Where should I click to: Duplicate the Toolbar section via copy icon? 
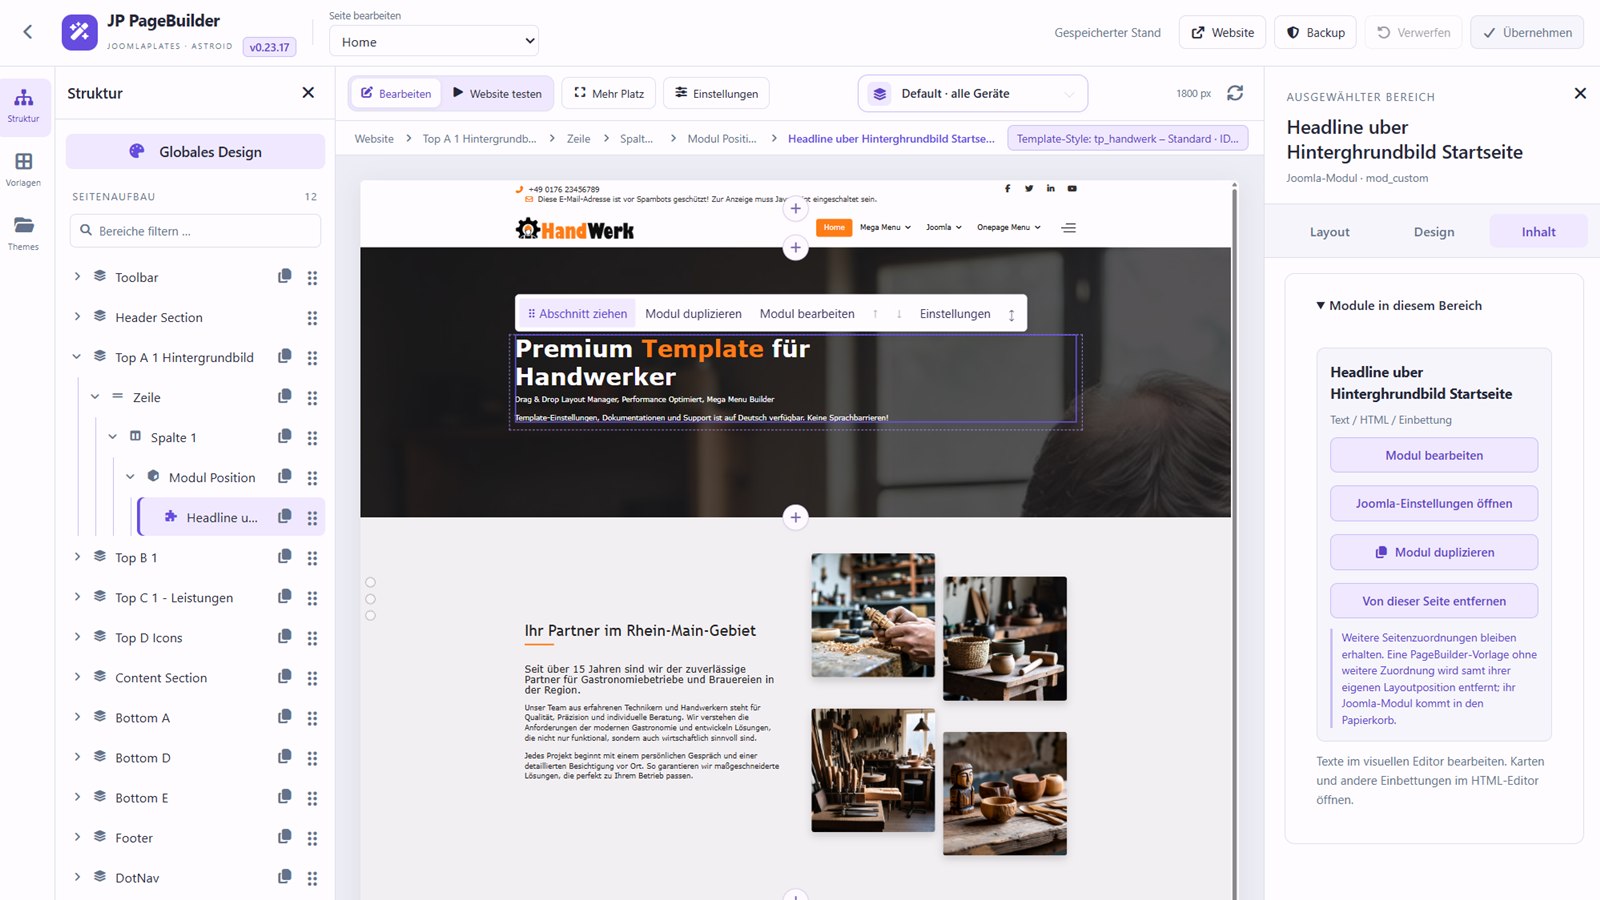tap(285, 276)
